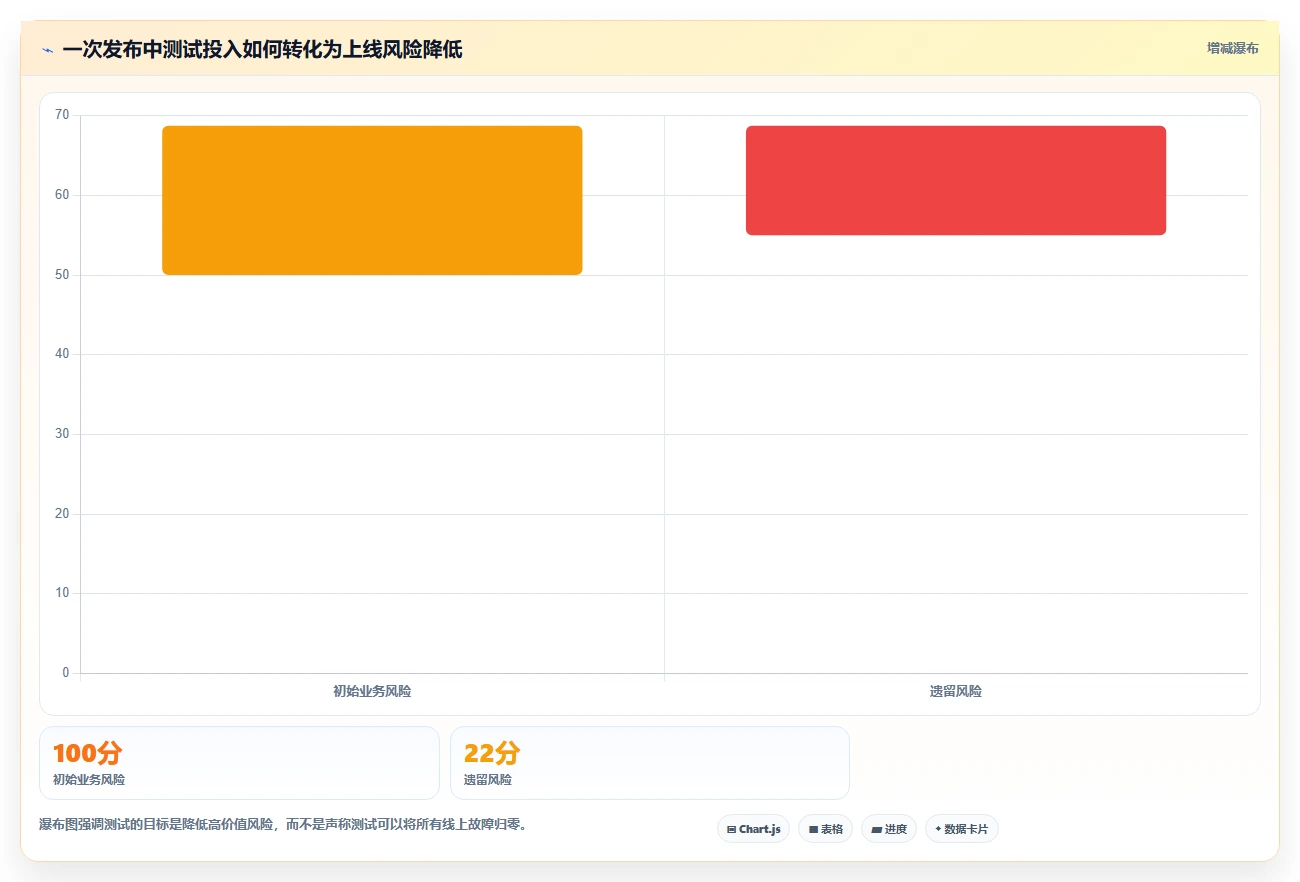Click the lightning icon beside the title
1300x882 pixels.
tap(47, 49)
